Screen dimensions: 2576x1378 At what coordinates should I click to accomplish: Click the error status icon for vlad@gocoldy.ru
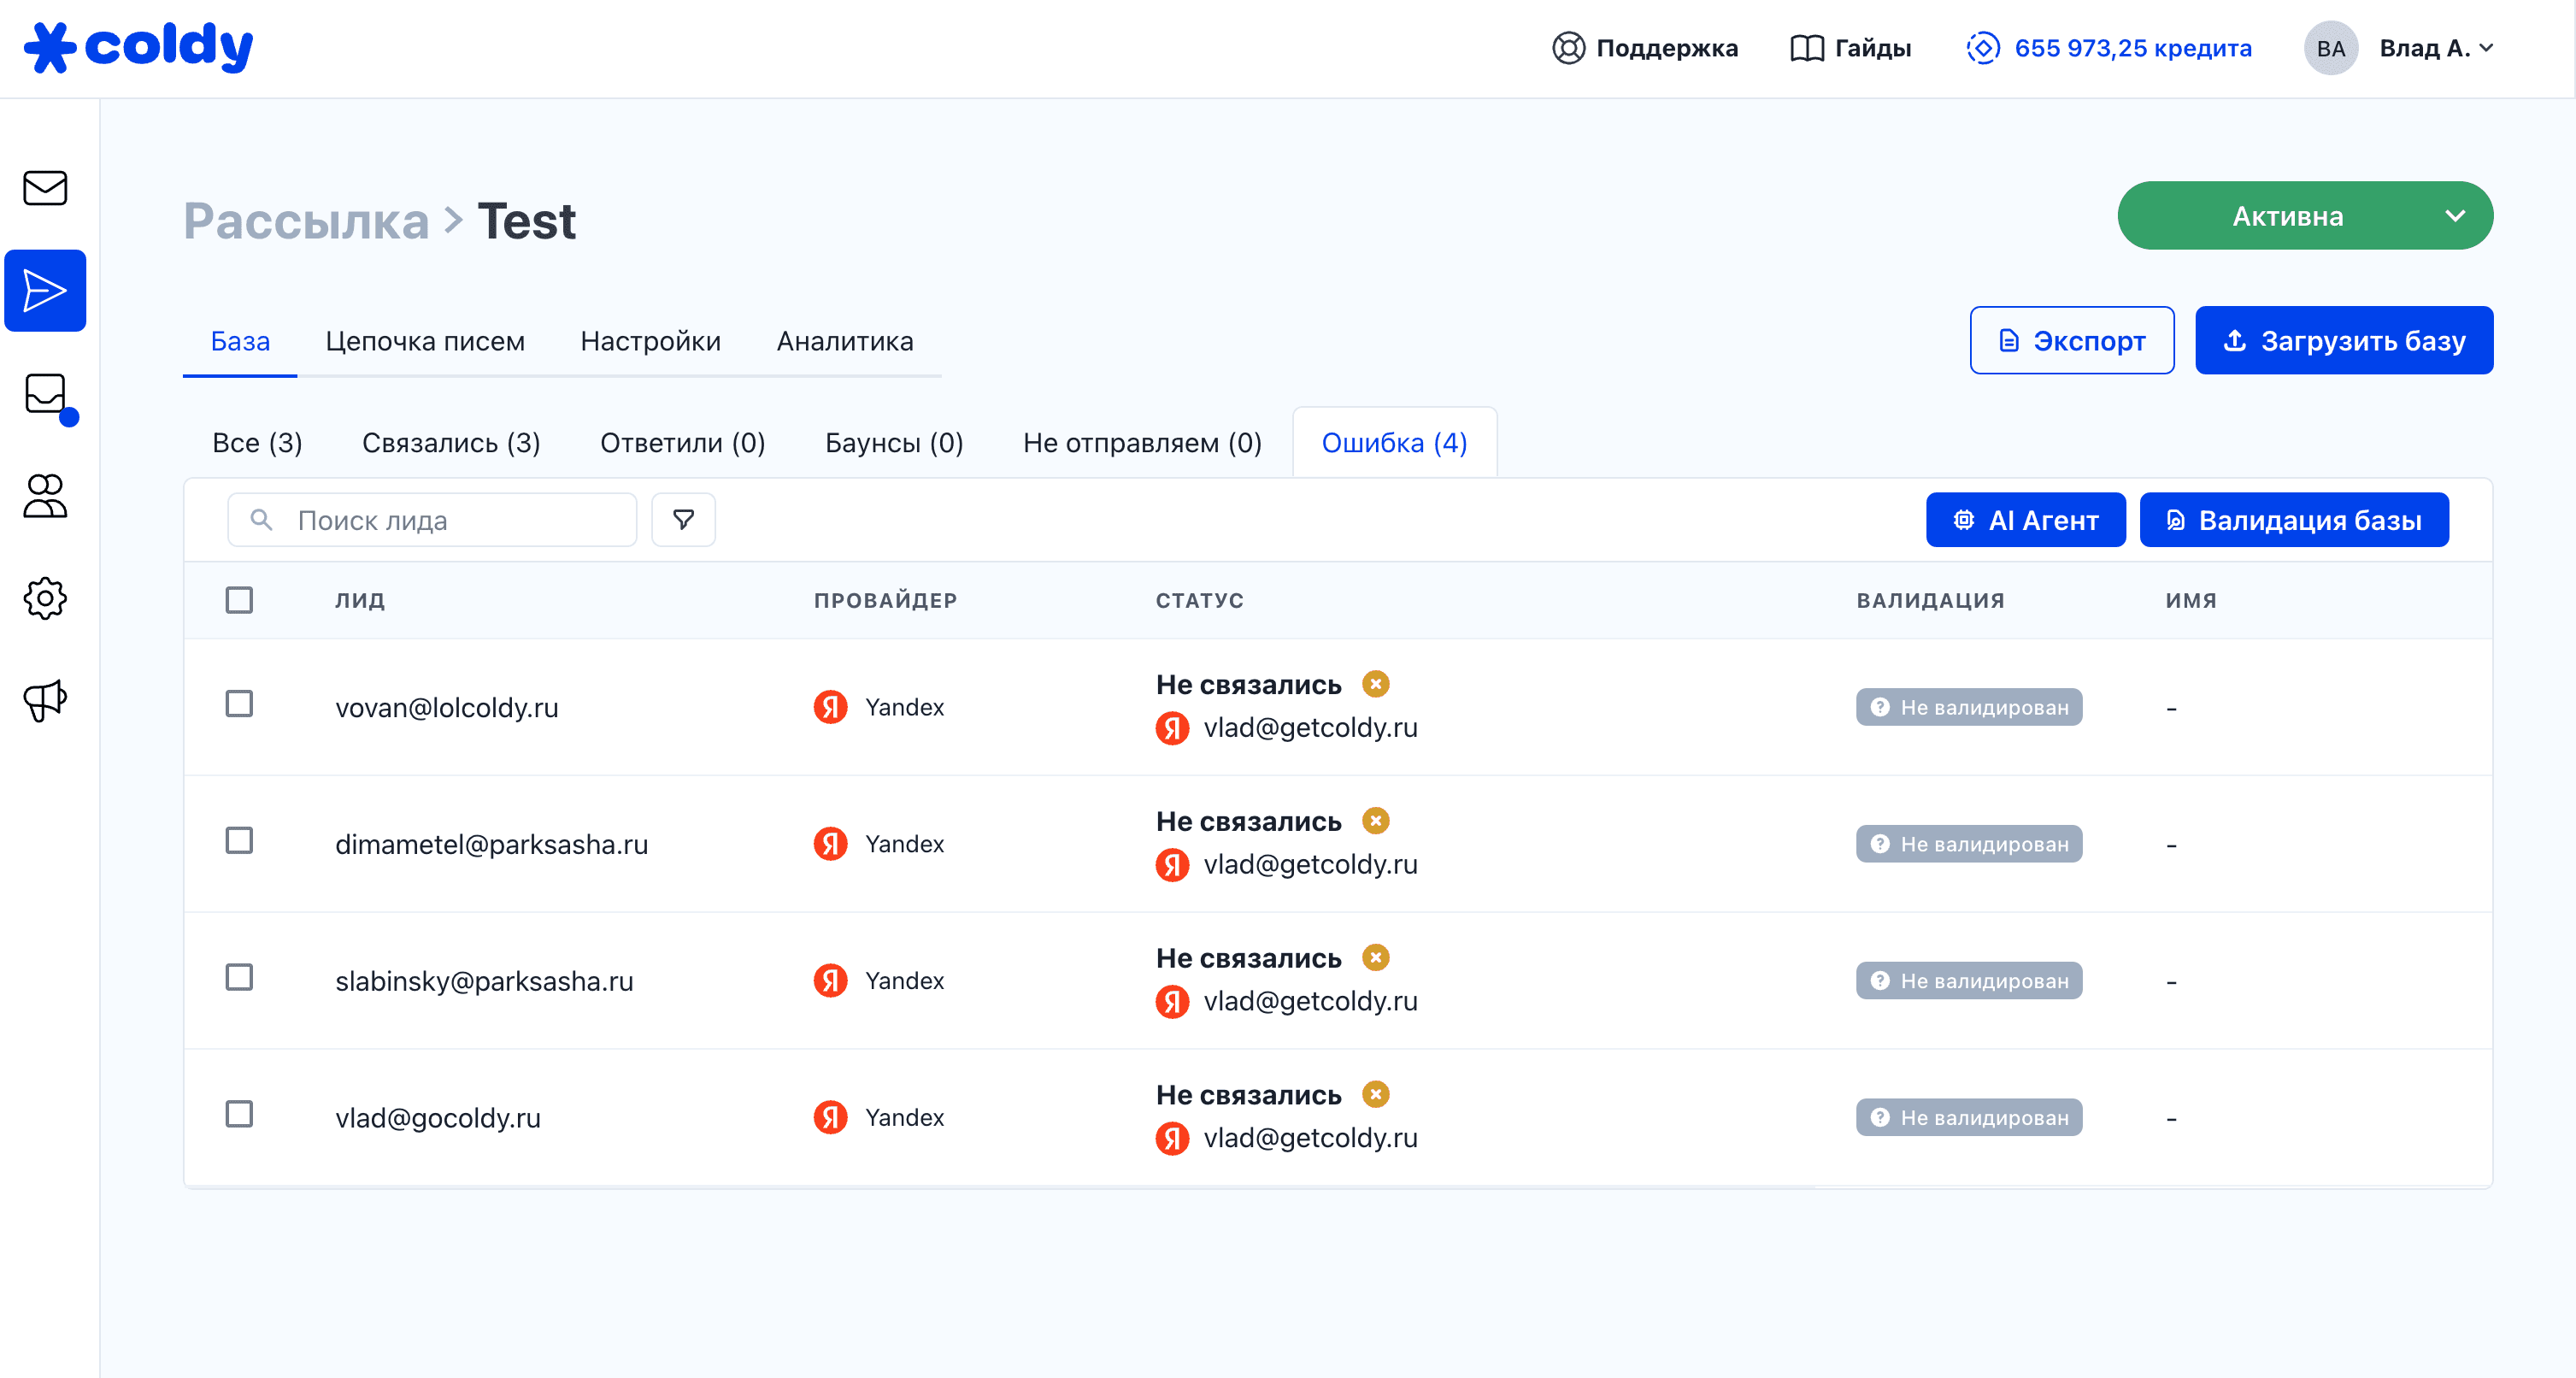coord(1376,1095)
